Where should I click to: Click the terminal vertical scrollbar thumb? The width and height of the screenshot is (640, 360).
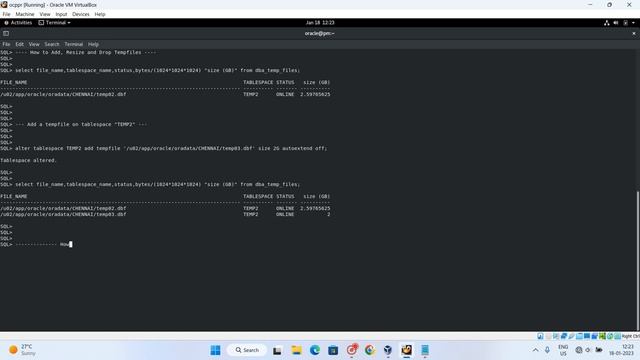[x=638, y=260]
